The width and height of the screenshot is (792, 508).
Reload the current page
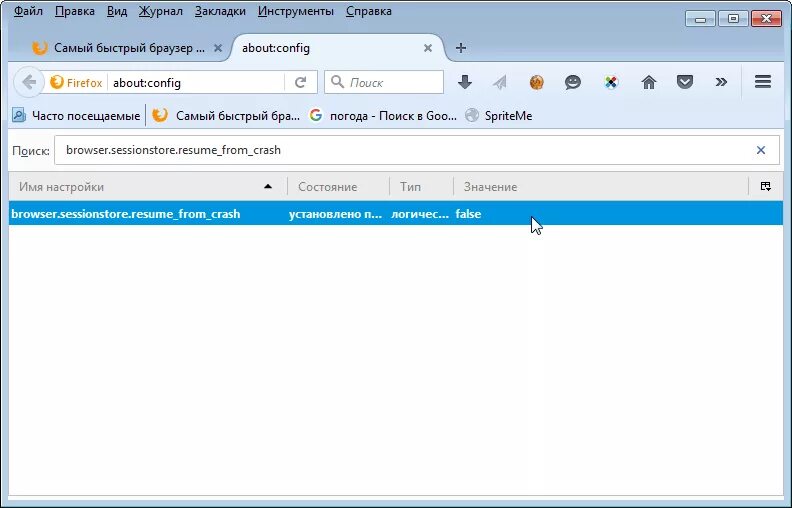[x=301, y=82]
